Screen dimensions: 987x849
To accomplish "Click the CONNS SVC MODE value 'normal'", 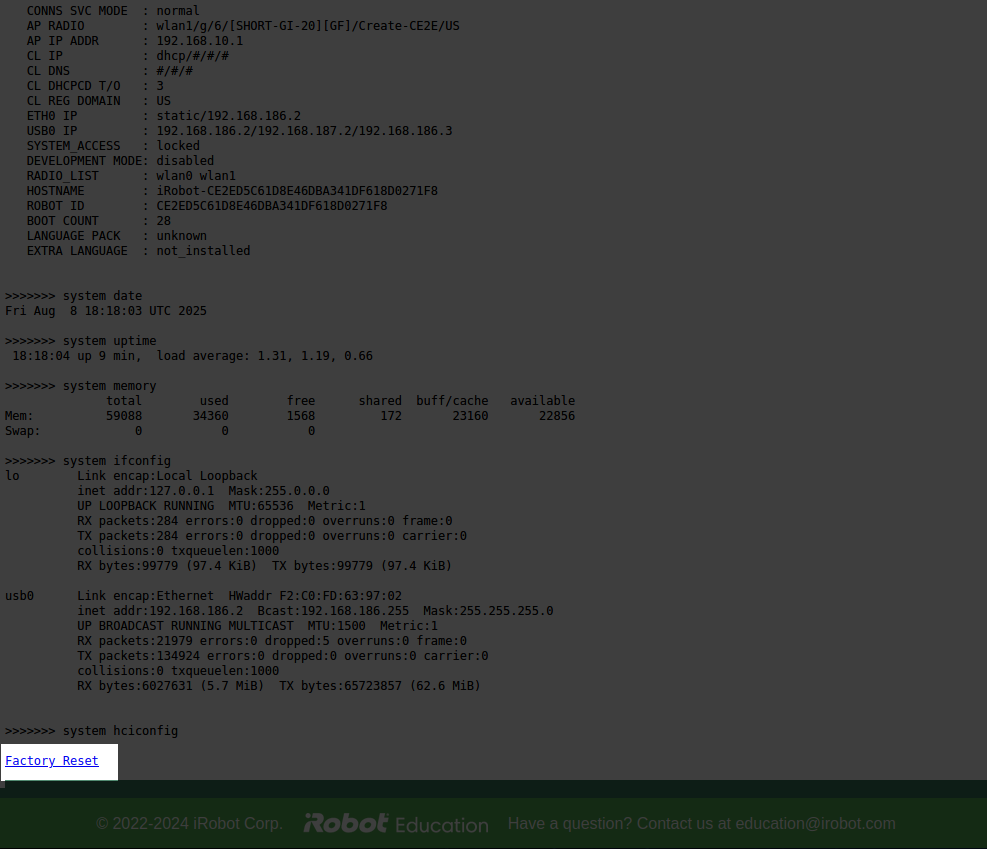I will point(178,11).
